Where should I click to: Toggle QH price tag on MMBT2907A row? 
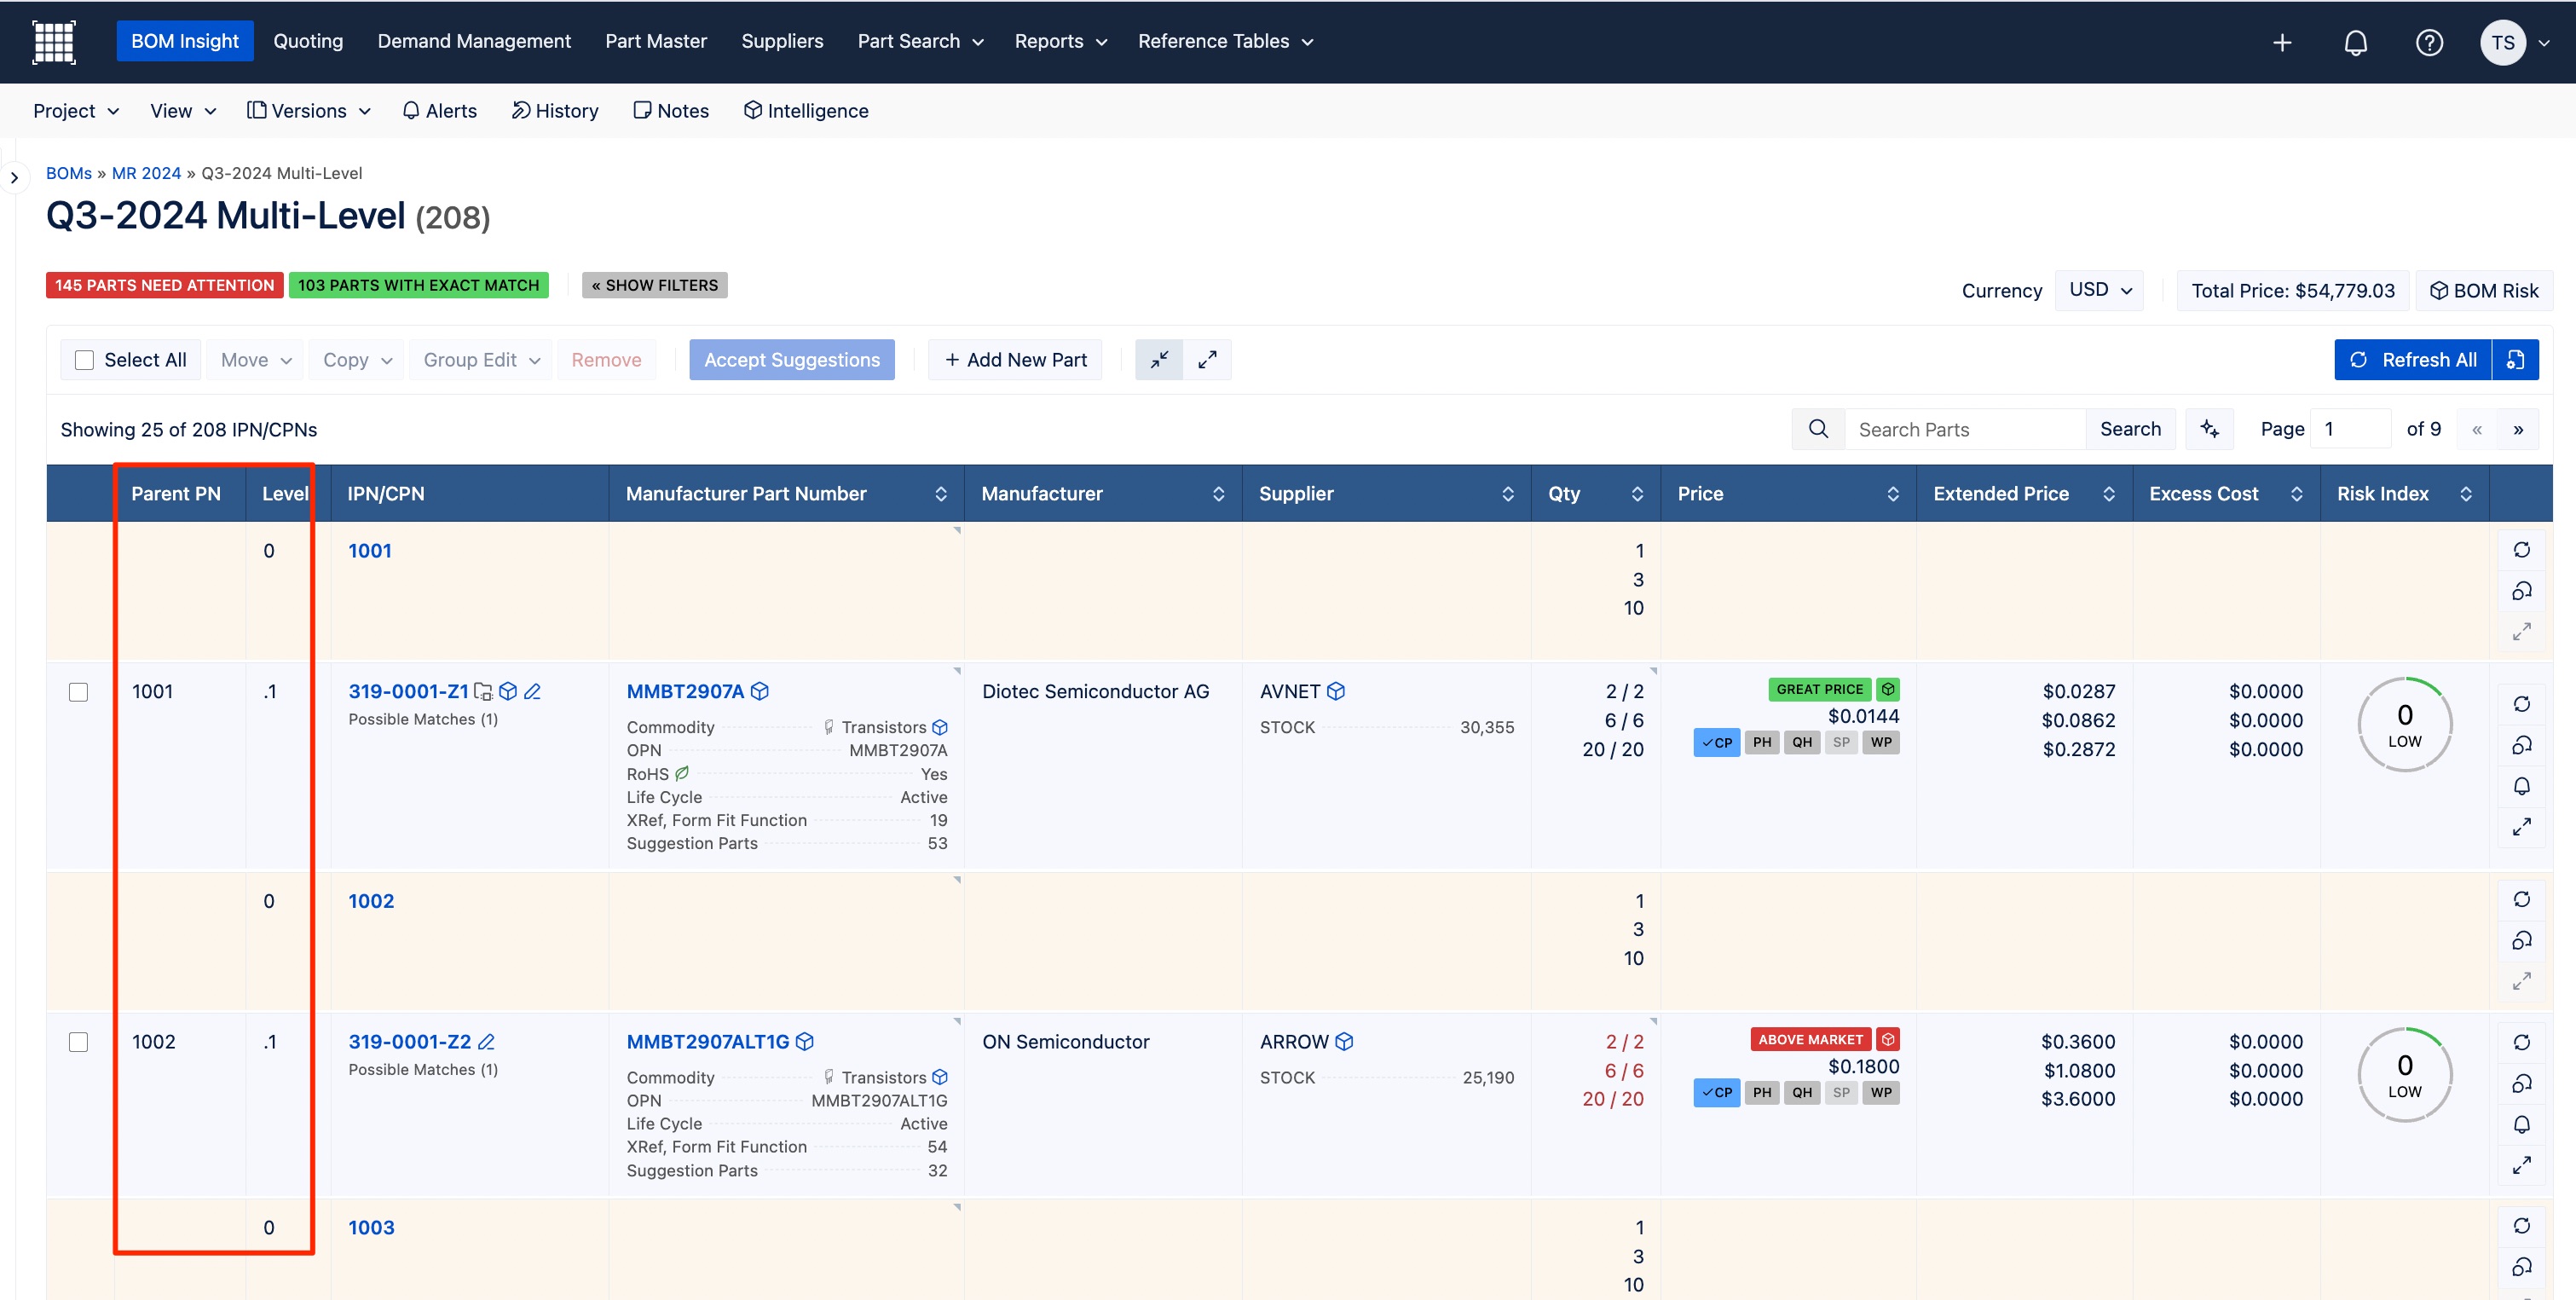coord(1802,742)
